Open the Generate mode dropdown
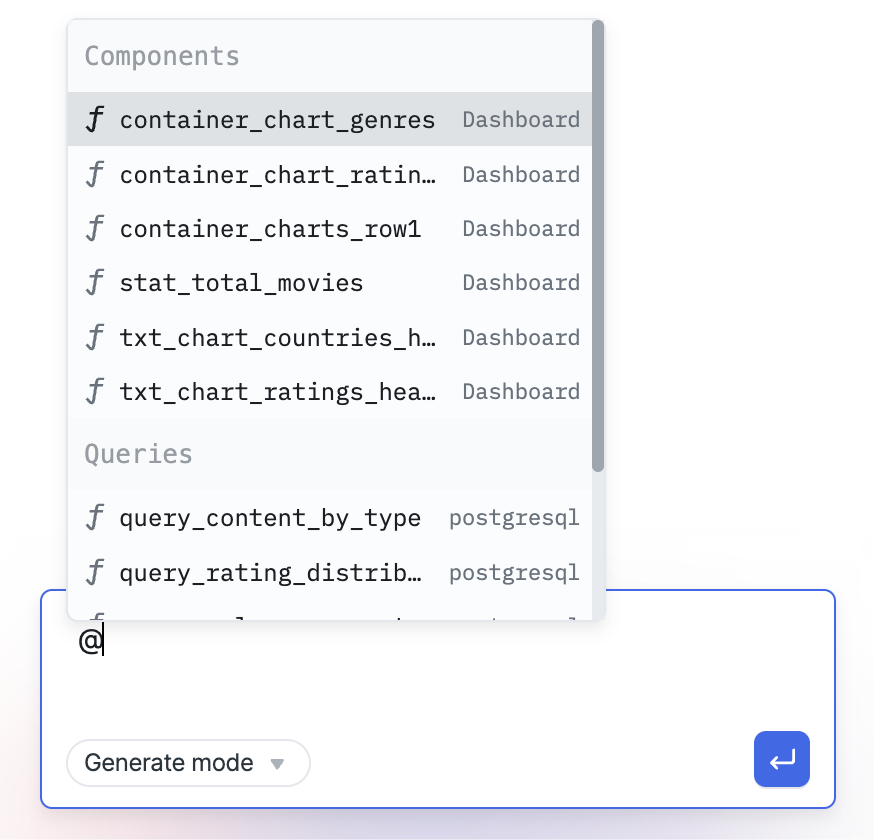Screen dimensions: 874x840 [x=188, y=763]
